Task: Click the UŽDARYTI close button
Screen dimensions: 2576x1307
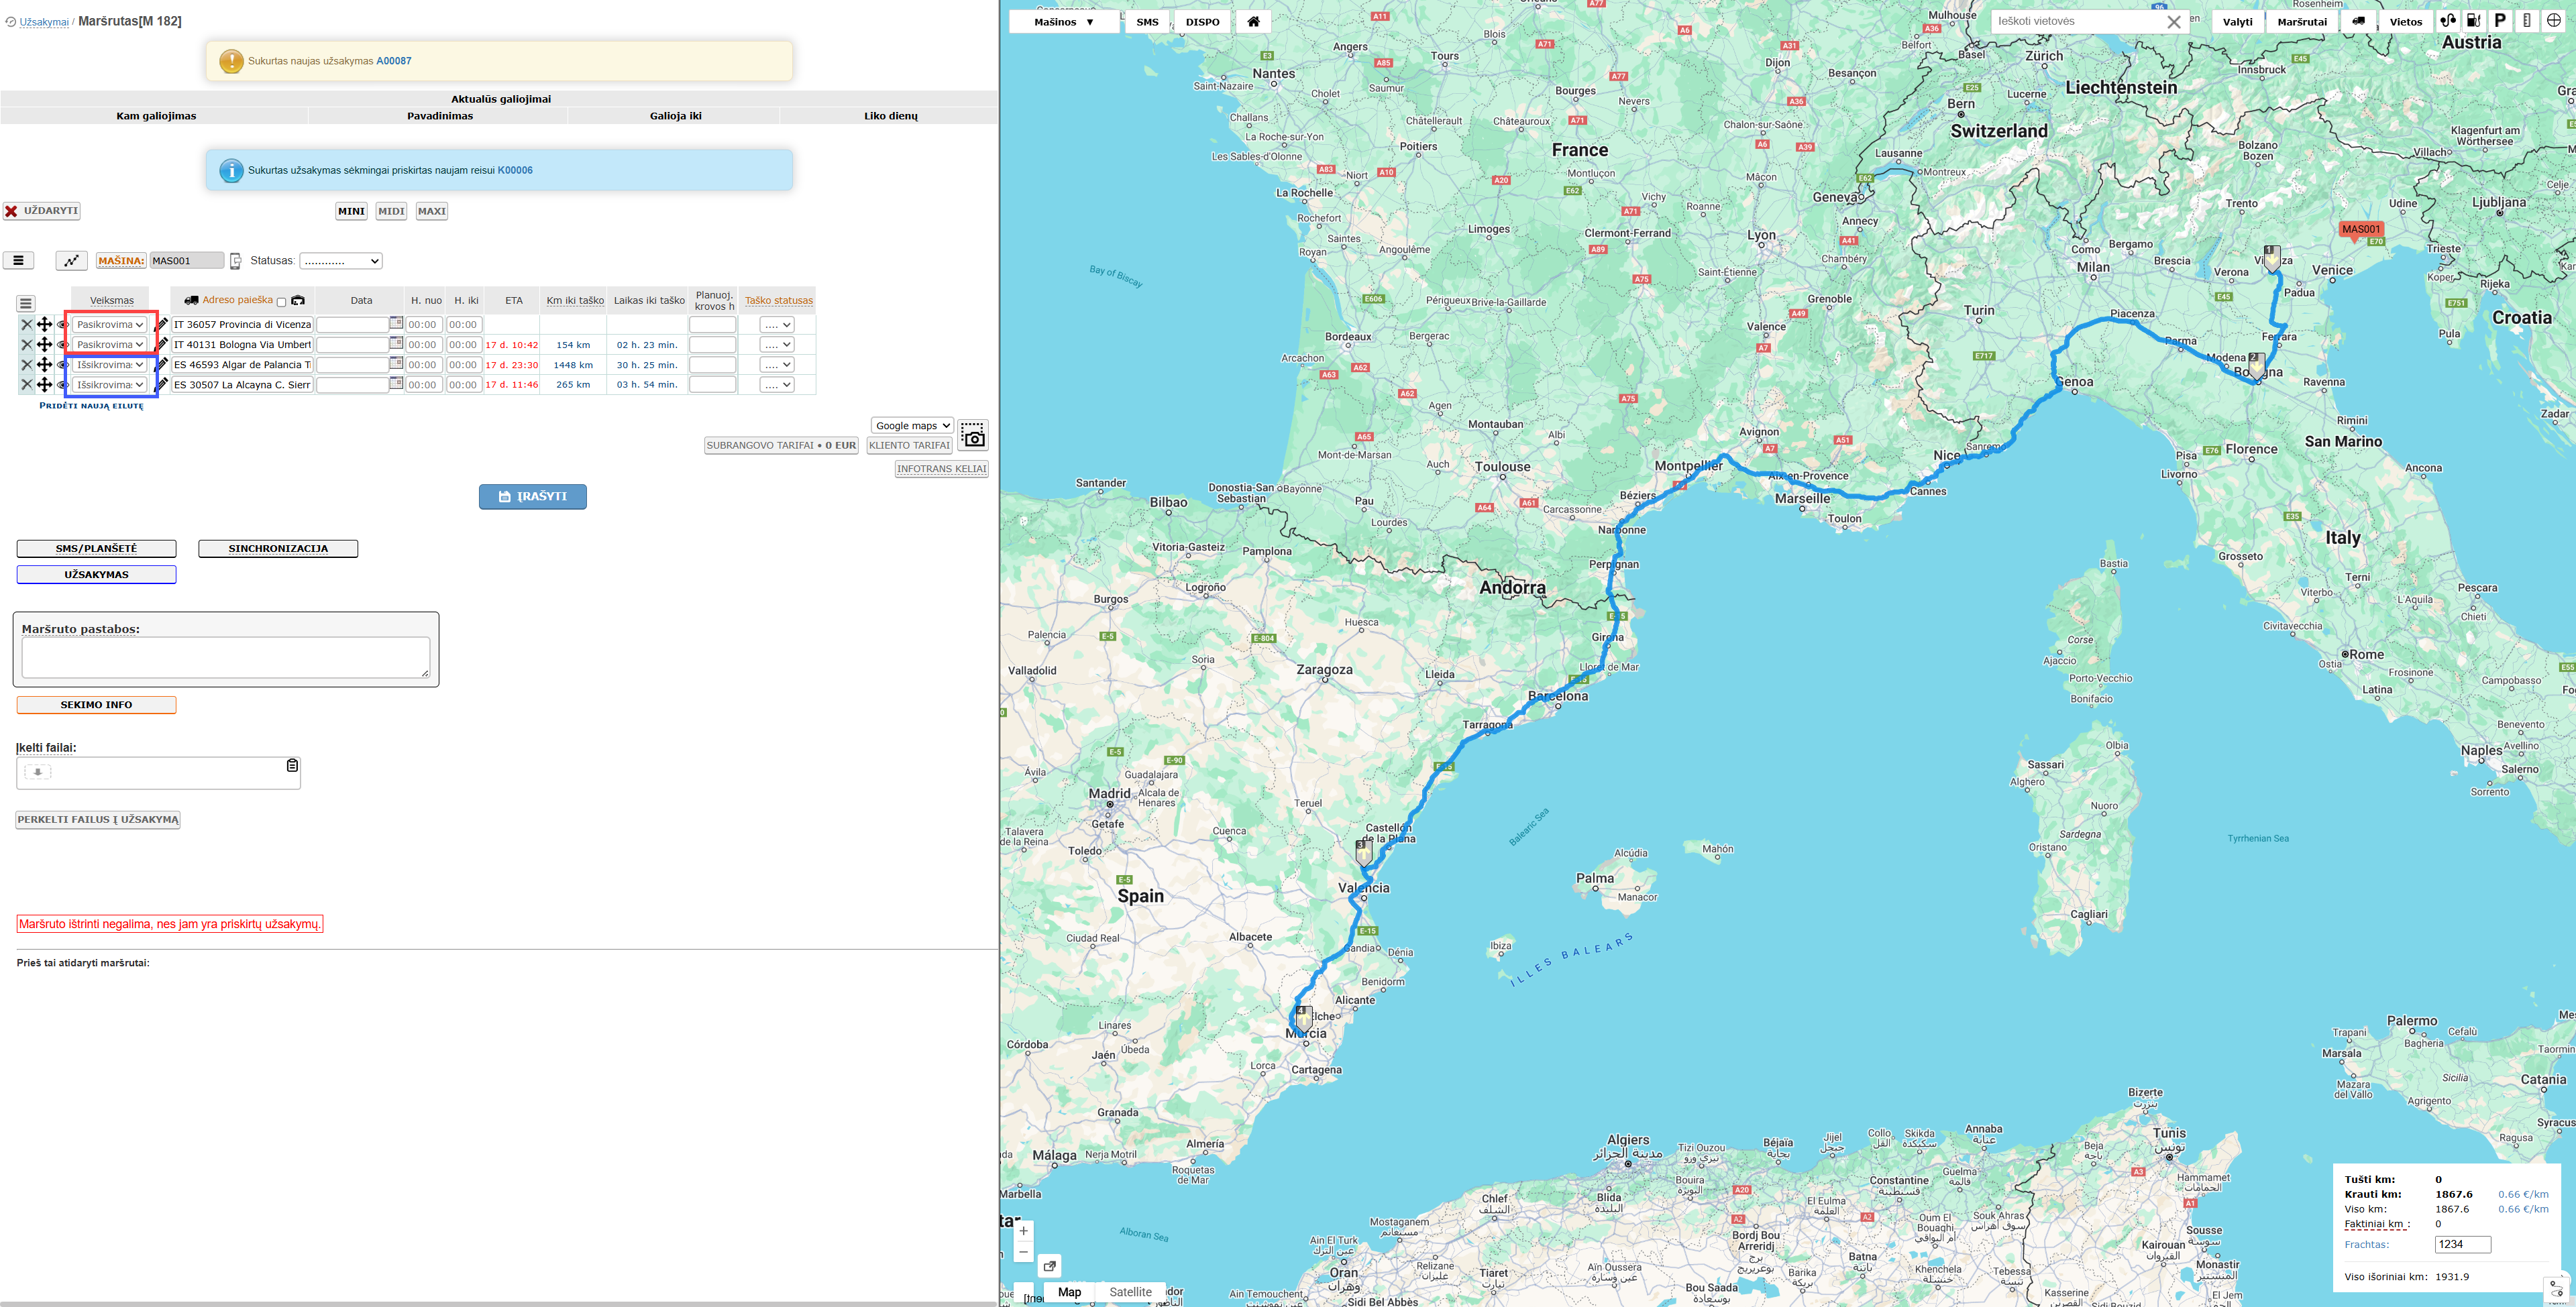Action: [x=41, y=211]
